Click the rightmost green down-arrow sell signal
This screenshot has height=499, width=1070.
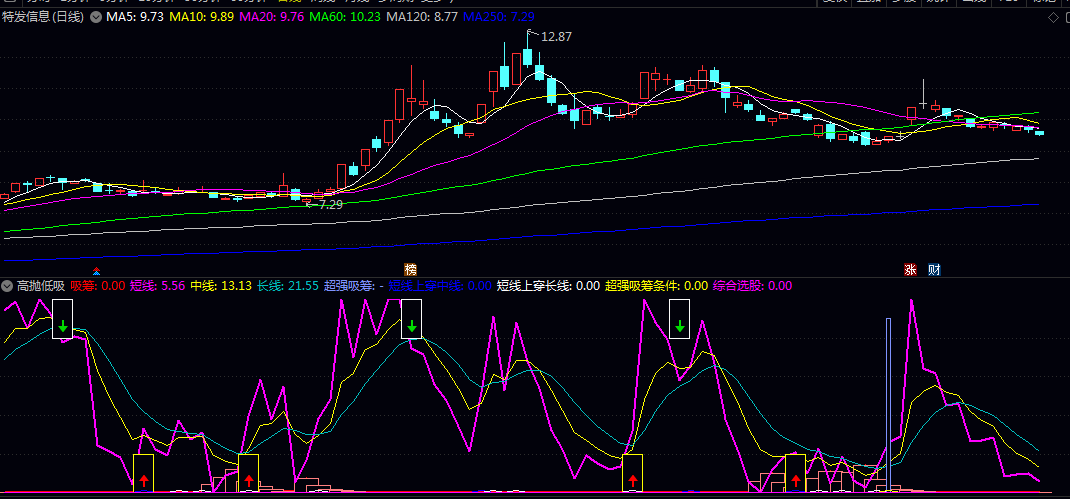680,325
